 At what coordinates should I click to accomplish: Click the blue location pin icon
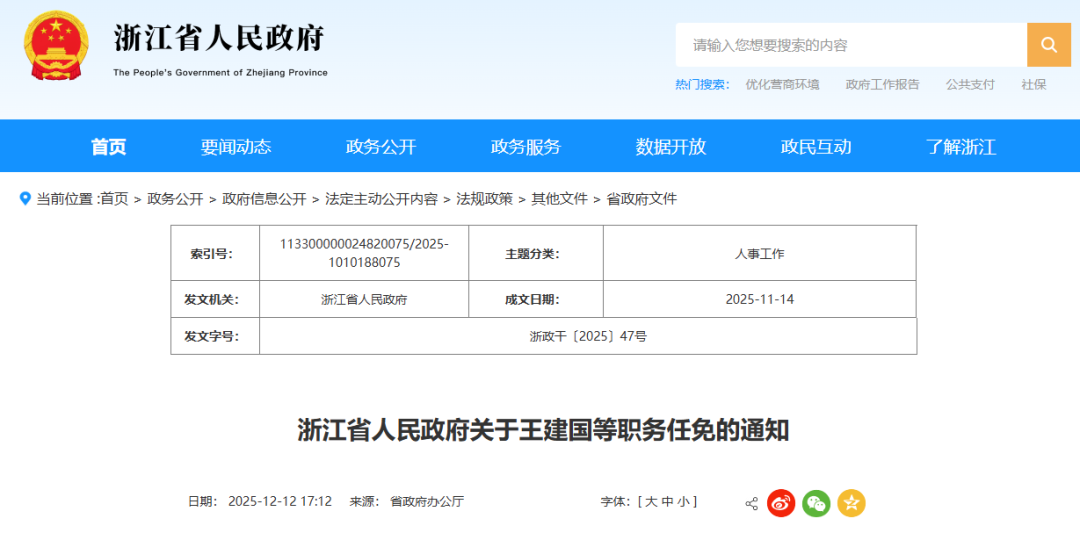pyautogui.click(x=26, y=198)
